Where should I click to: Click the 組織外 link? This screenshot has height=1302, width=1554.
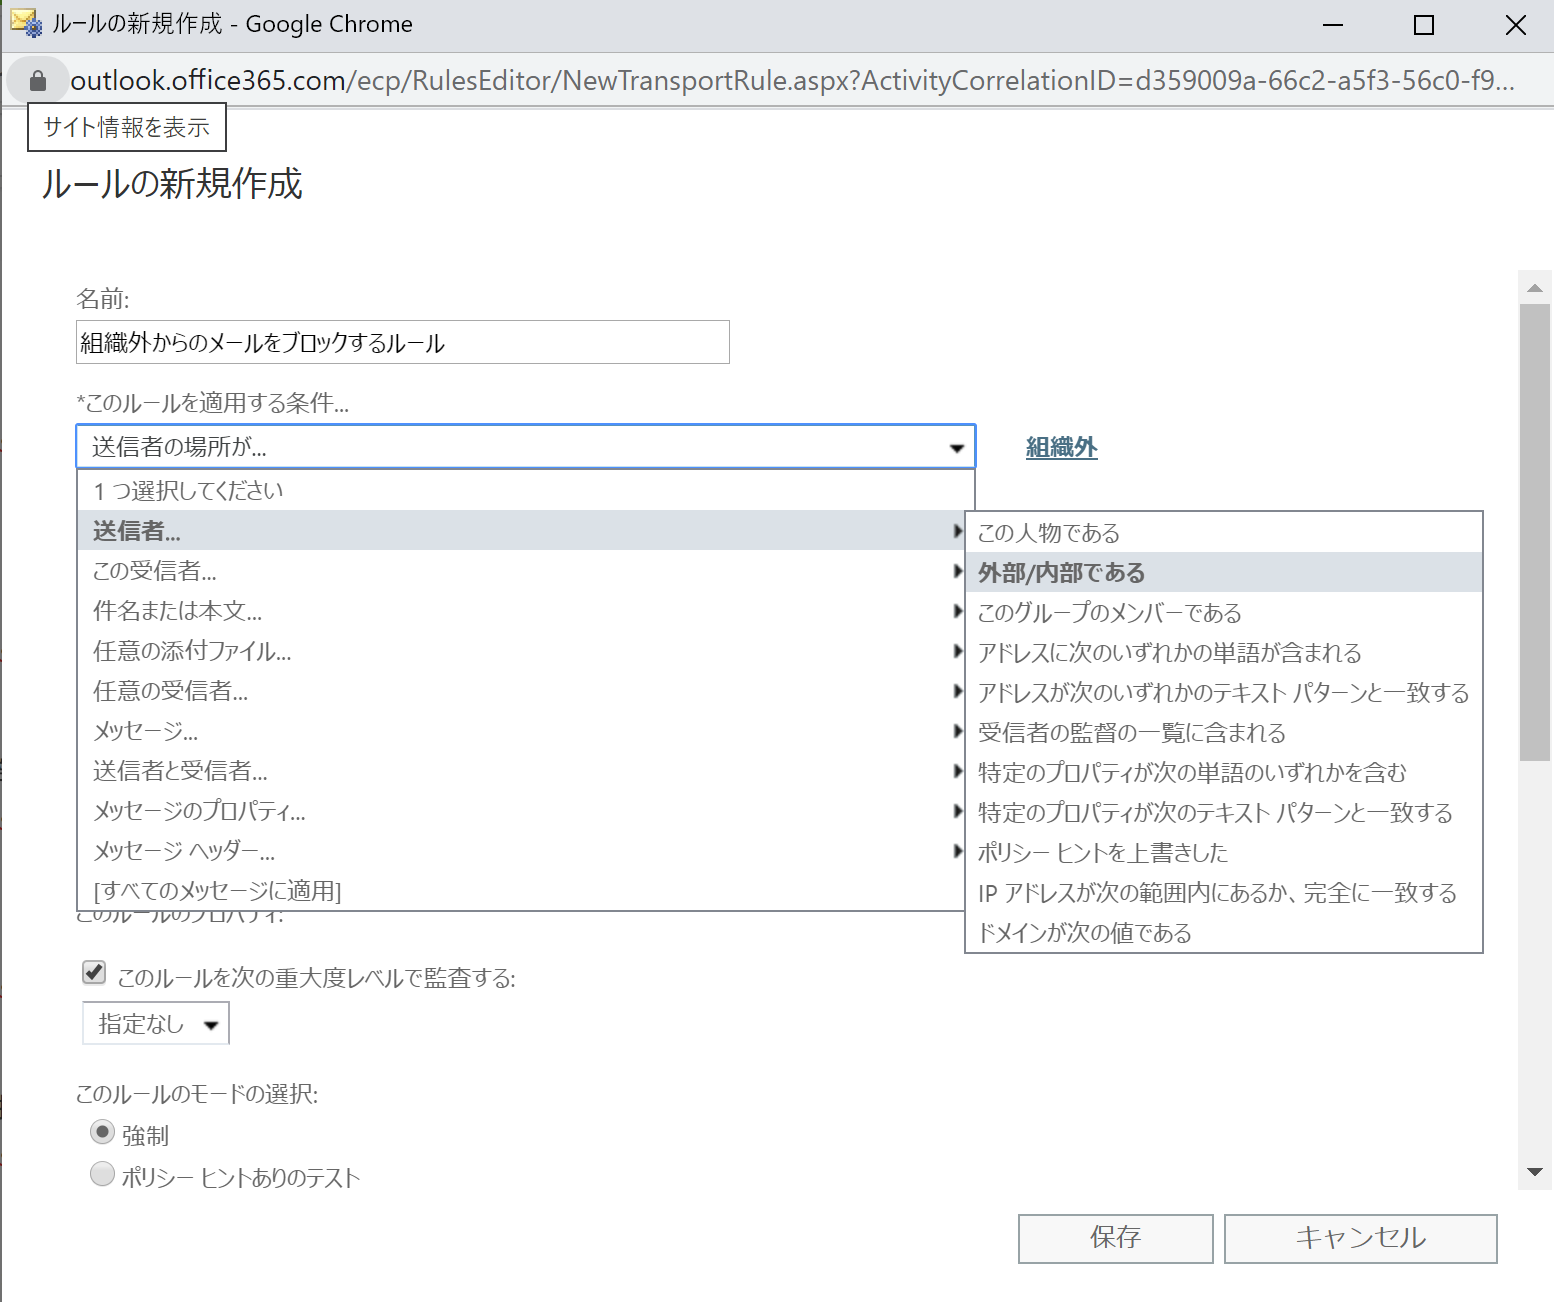click(1061, 447)
